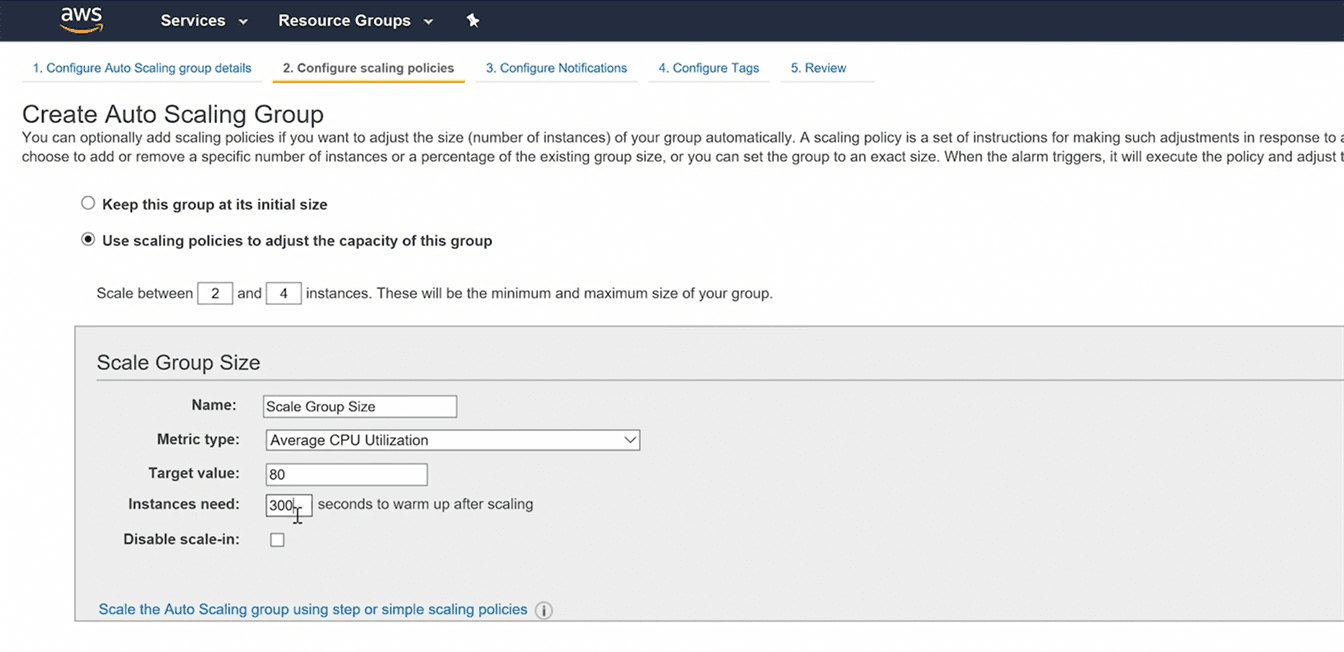Select Use scaling policies radio button
This screenshot has height=652, width=1344.
(x=88, y=240)
